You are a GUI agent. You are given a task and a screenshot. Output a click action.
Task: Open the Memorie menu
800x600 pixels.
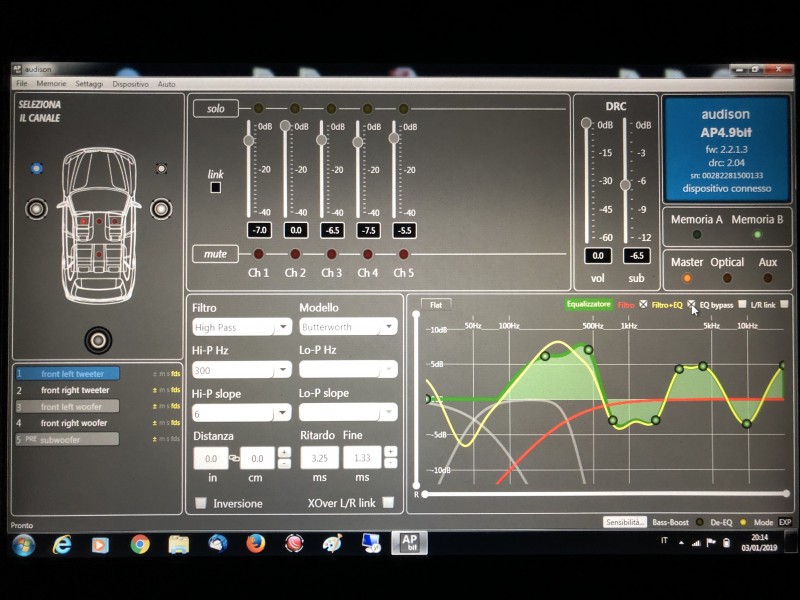point(52,84)
